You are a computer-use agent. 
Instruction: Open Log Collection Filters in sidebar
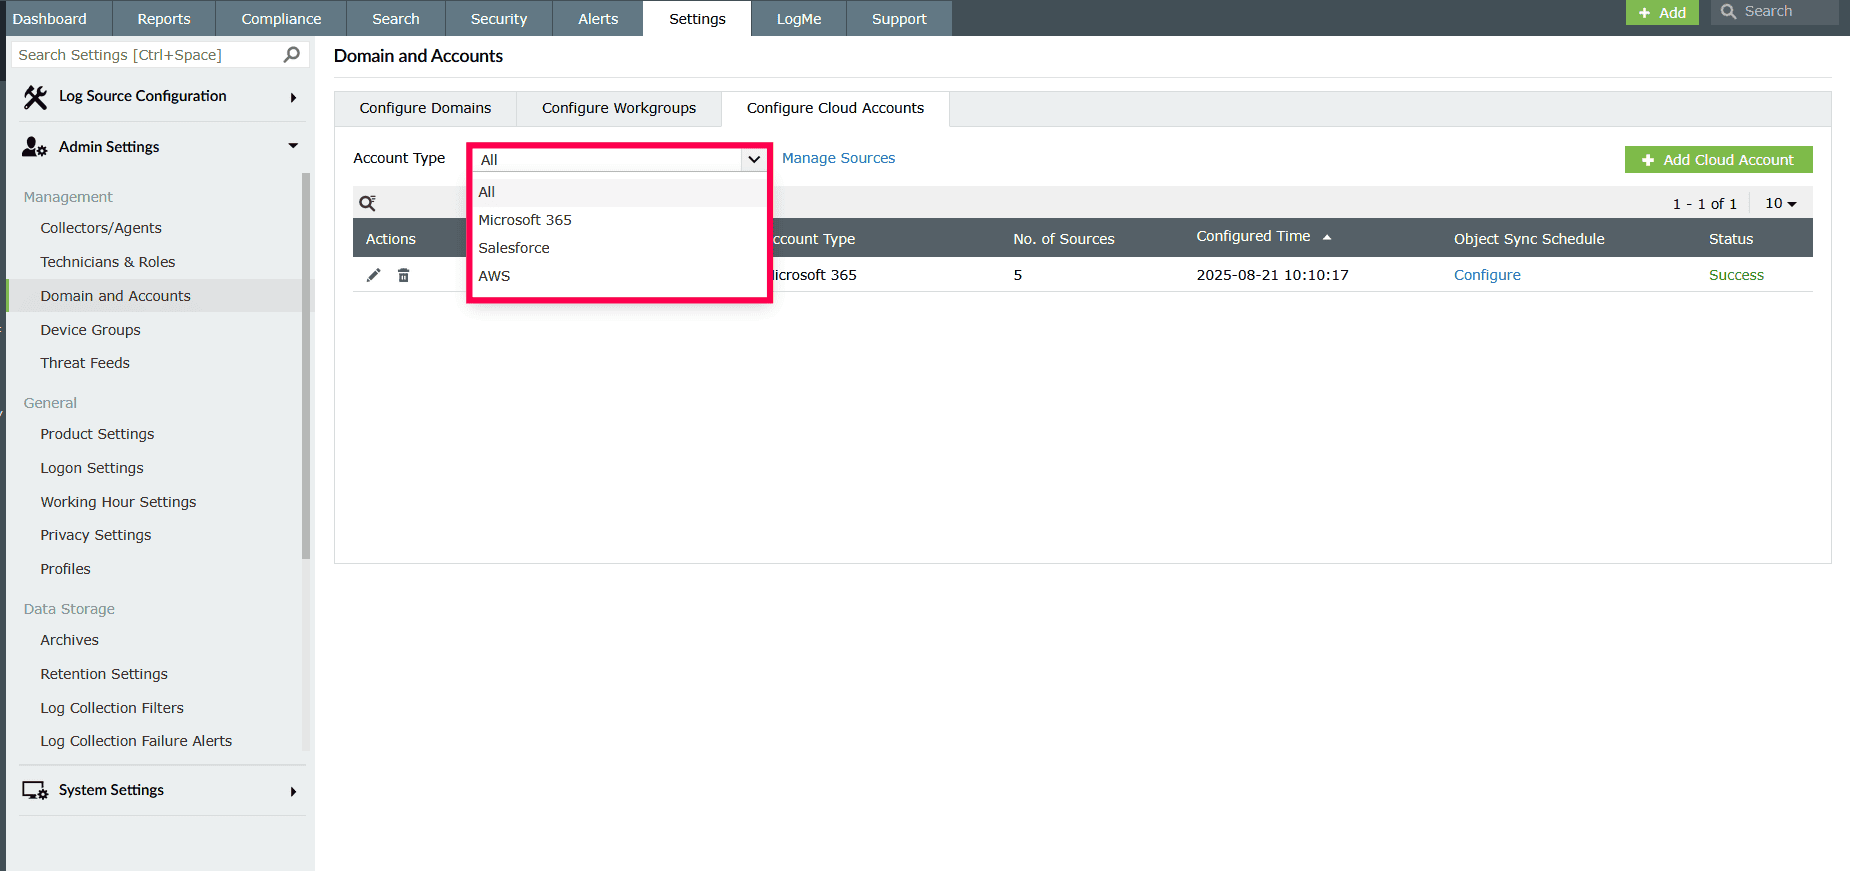pyautogui.click(x=112, y=708)
